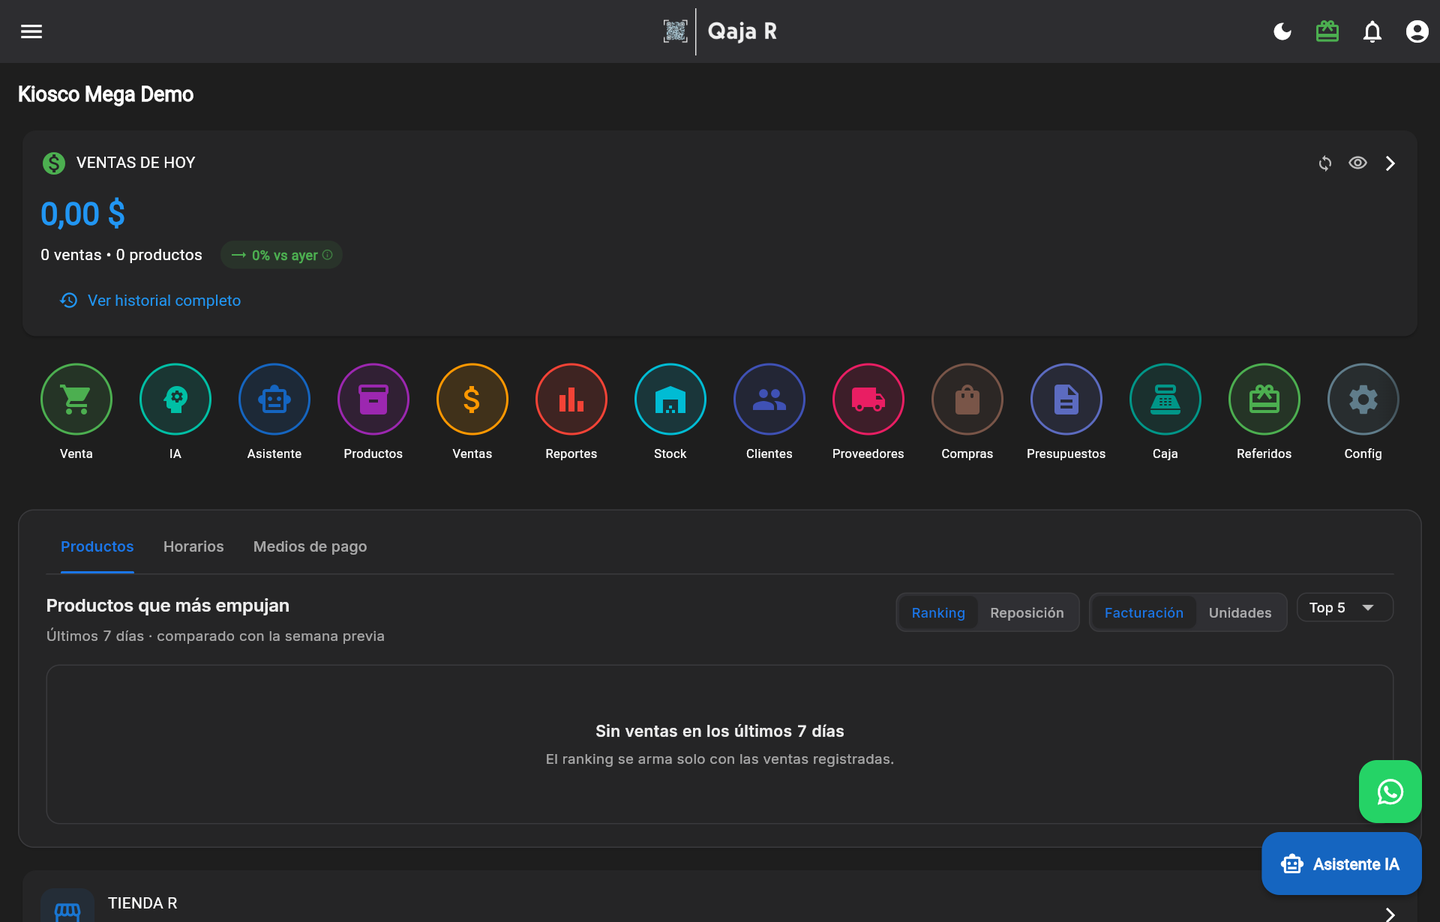
Task: Open the IA shortcut icon
Action: tap(175, 399)
